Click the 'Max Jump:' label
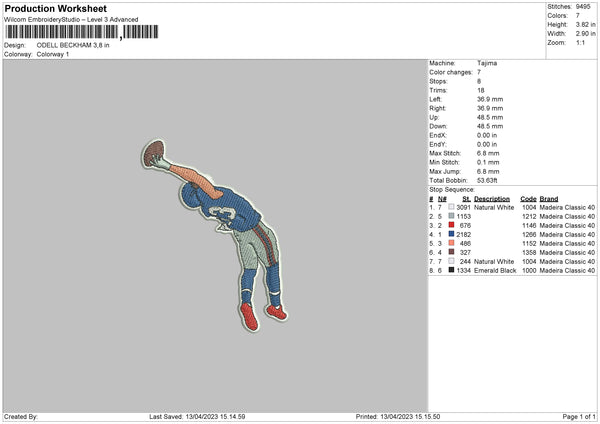The image size is (600, 424). (x=445, y=171)
